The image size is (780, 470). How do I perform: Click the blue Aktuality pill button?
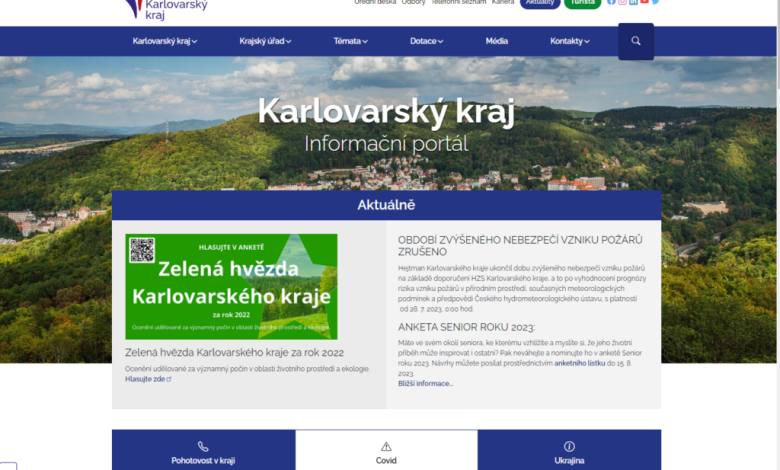click(540, 3)
